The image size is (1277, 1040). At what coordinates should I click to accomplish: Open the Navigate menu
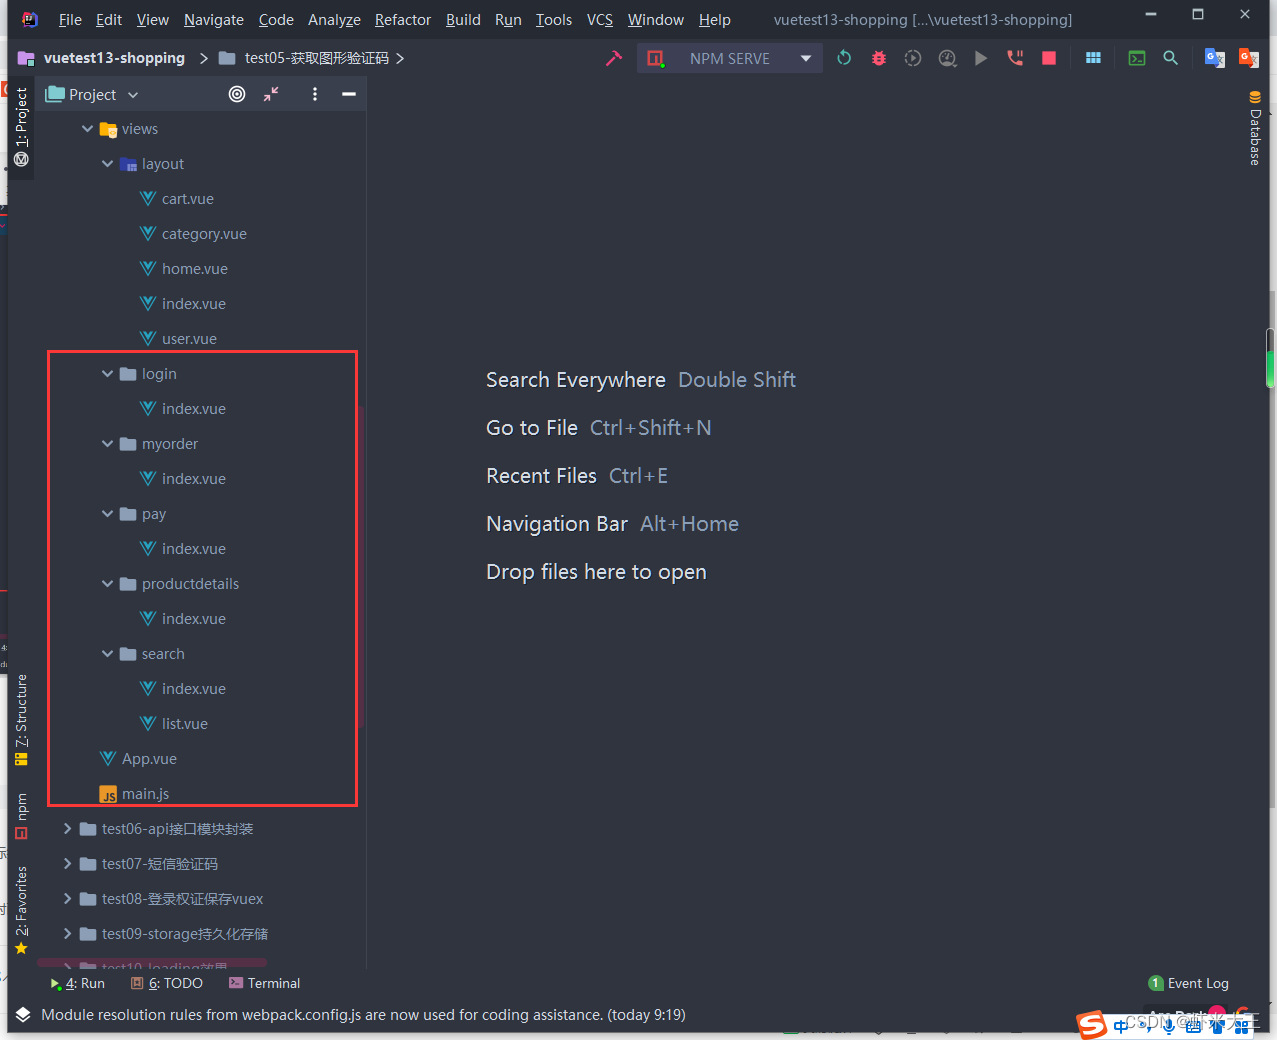(213, 19)
